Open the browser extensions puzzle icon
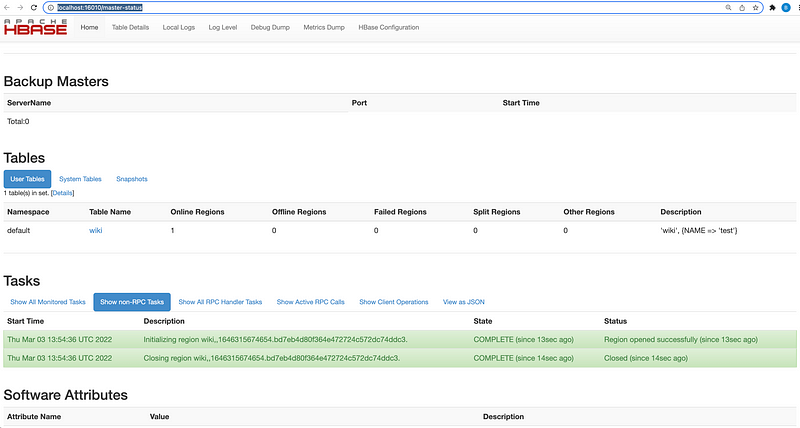 [772, 6]
